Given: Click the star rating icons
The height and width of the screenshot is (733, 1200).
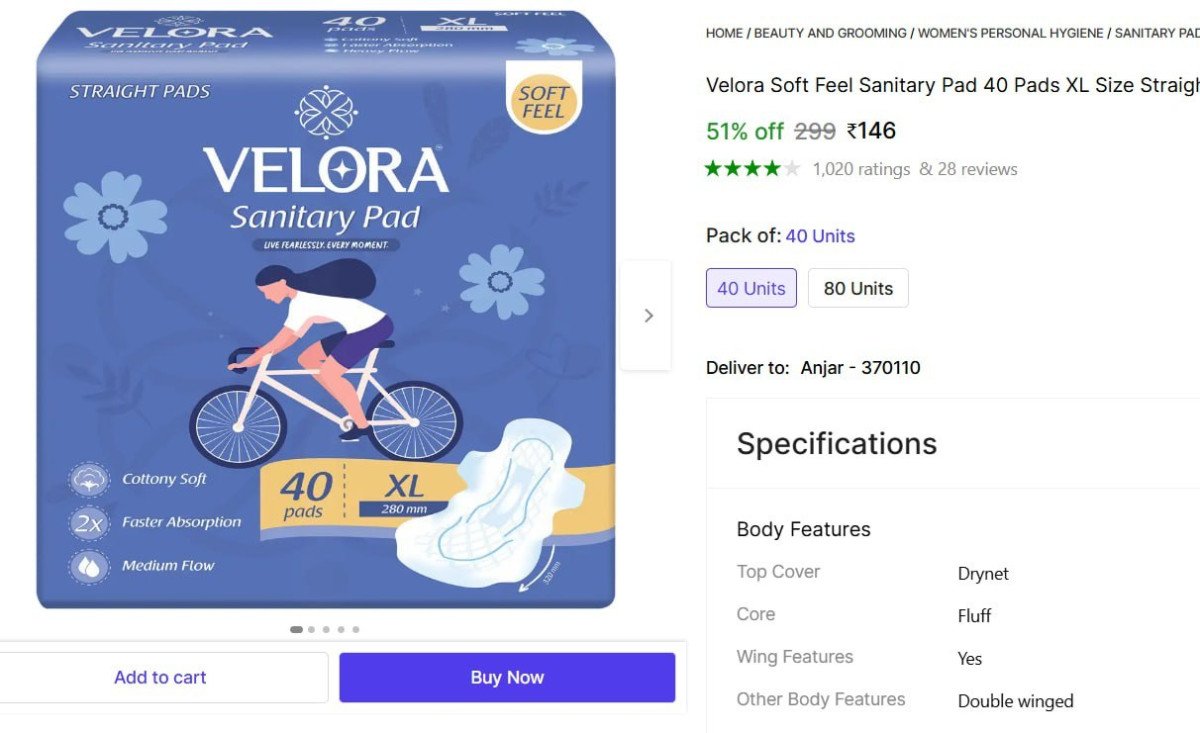Looking at the screenshot, I should point(753,169).
